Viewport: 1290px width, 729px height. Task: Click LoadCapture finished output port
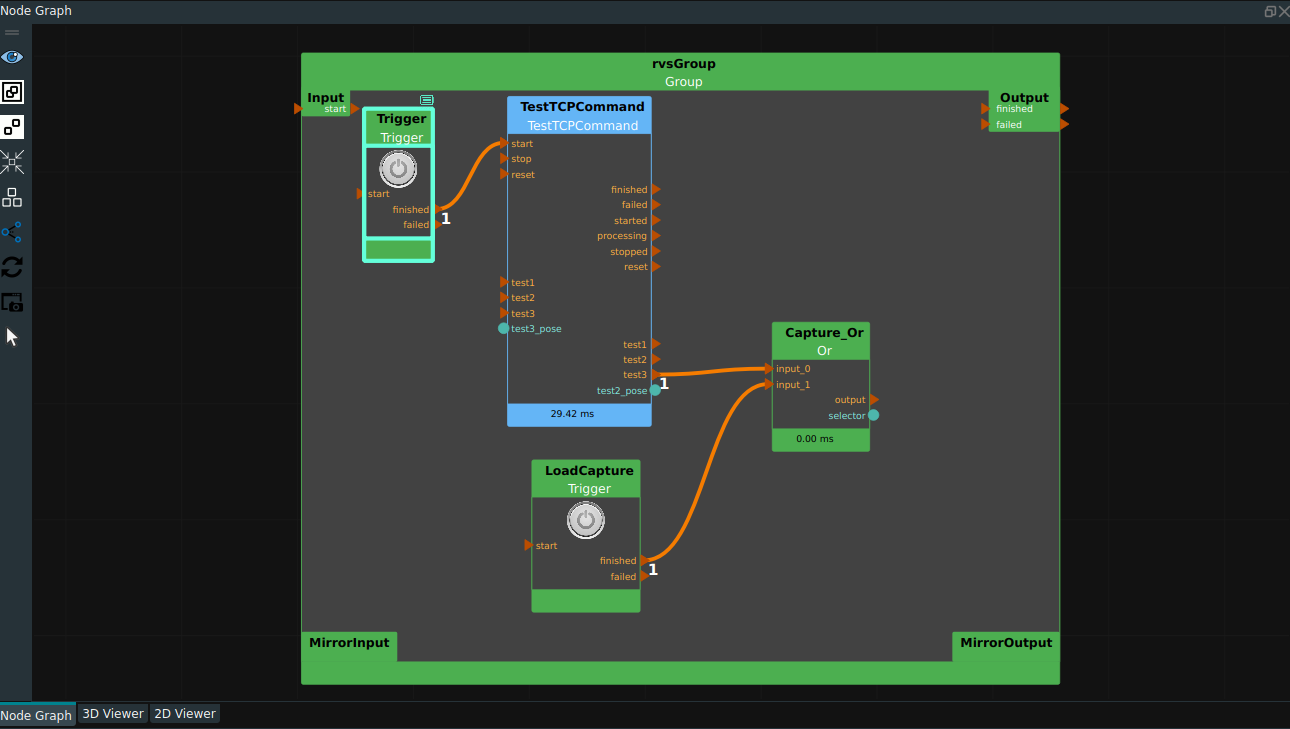coord(644,561)
